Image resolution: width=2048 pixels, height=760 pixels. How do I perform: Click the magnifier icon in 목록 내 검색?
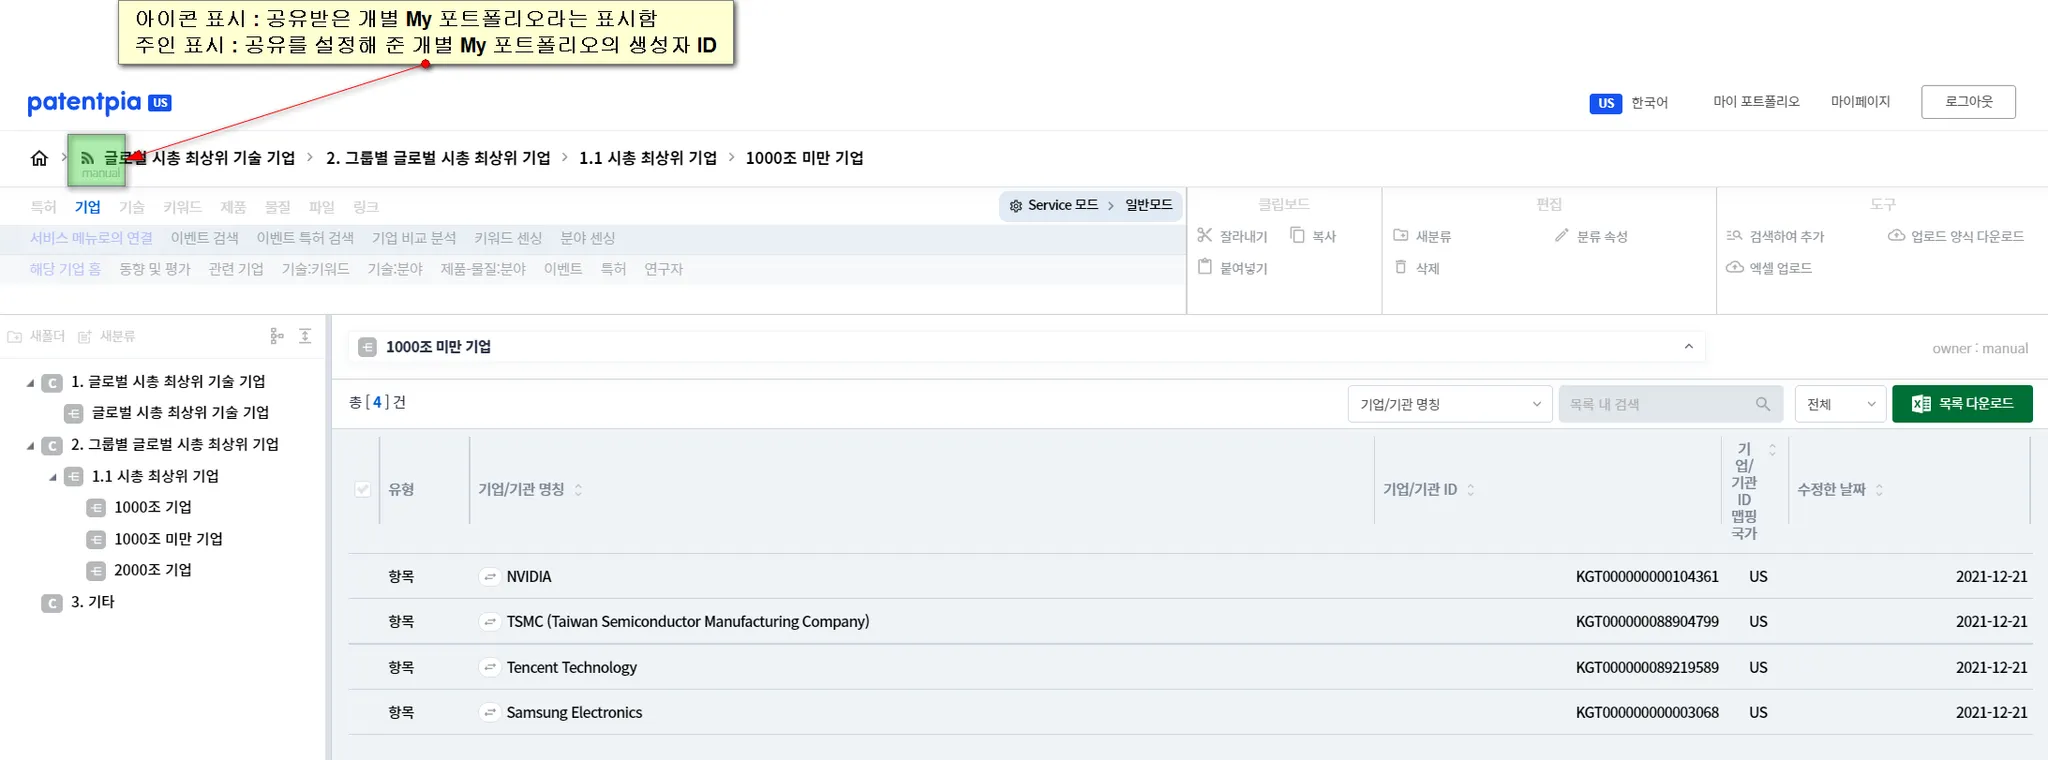pyautogui.click(x=1763, y=404)
